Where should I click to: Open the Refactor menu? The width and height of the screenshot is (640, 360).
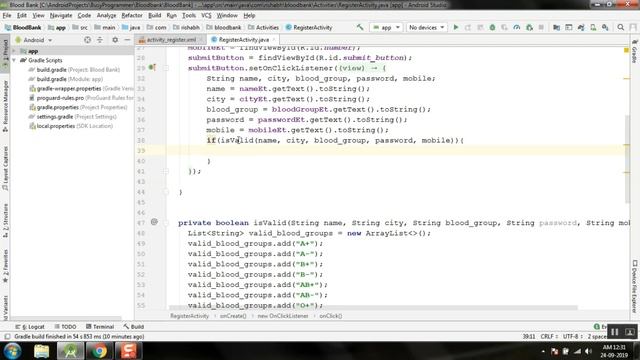click(132, 16)
